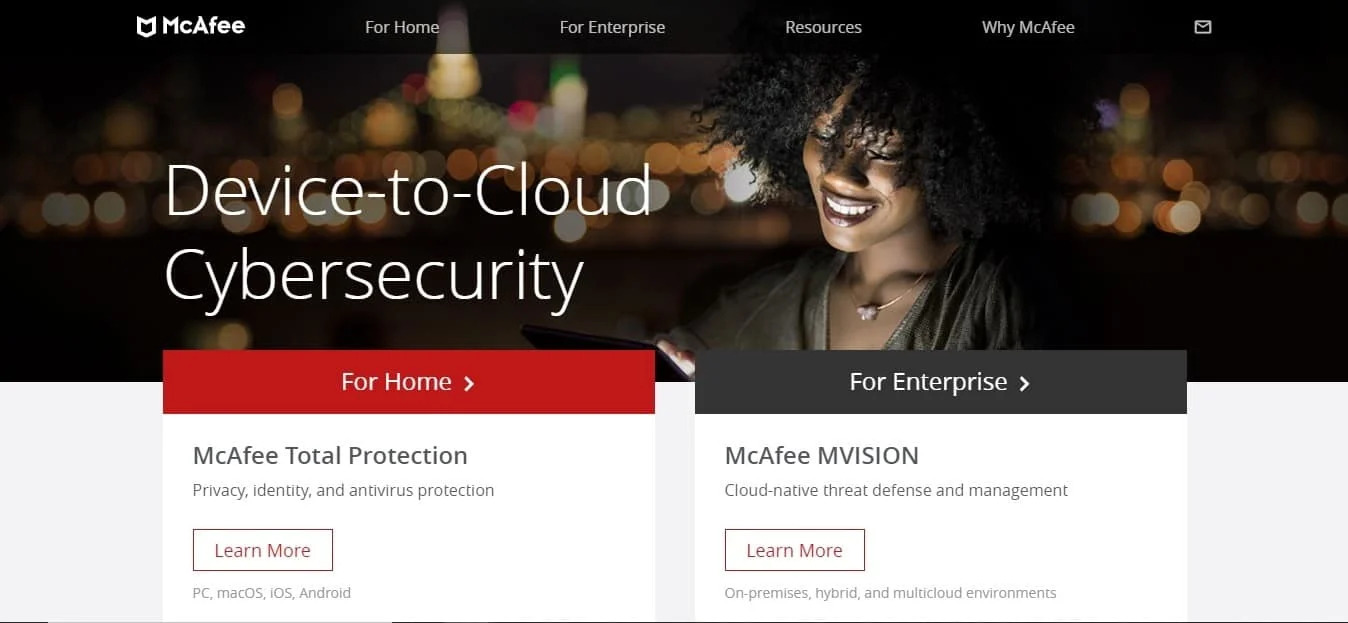Viewport: 1348px width, 623px height.
Task: Open the For Home navigation menu
Action: 402,27
